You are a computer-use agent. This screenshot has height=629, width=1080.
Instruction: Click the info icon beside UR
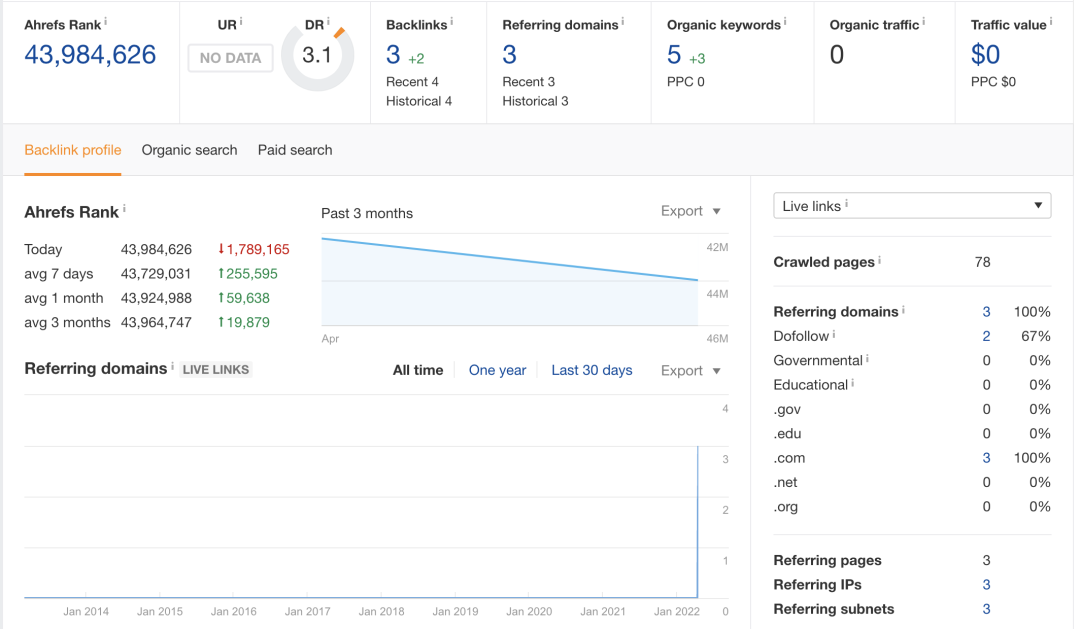(241, 21)
